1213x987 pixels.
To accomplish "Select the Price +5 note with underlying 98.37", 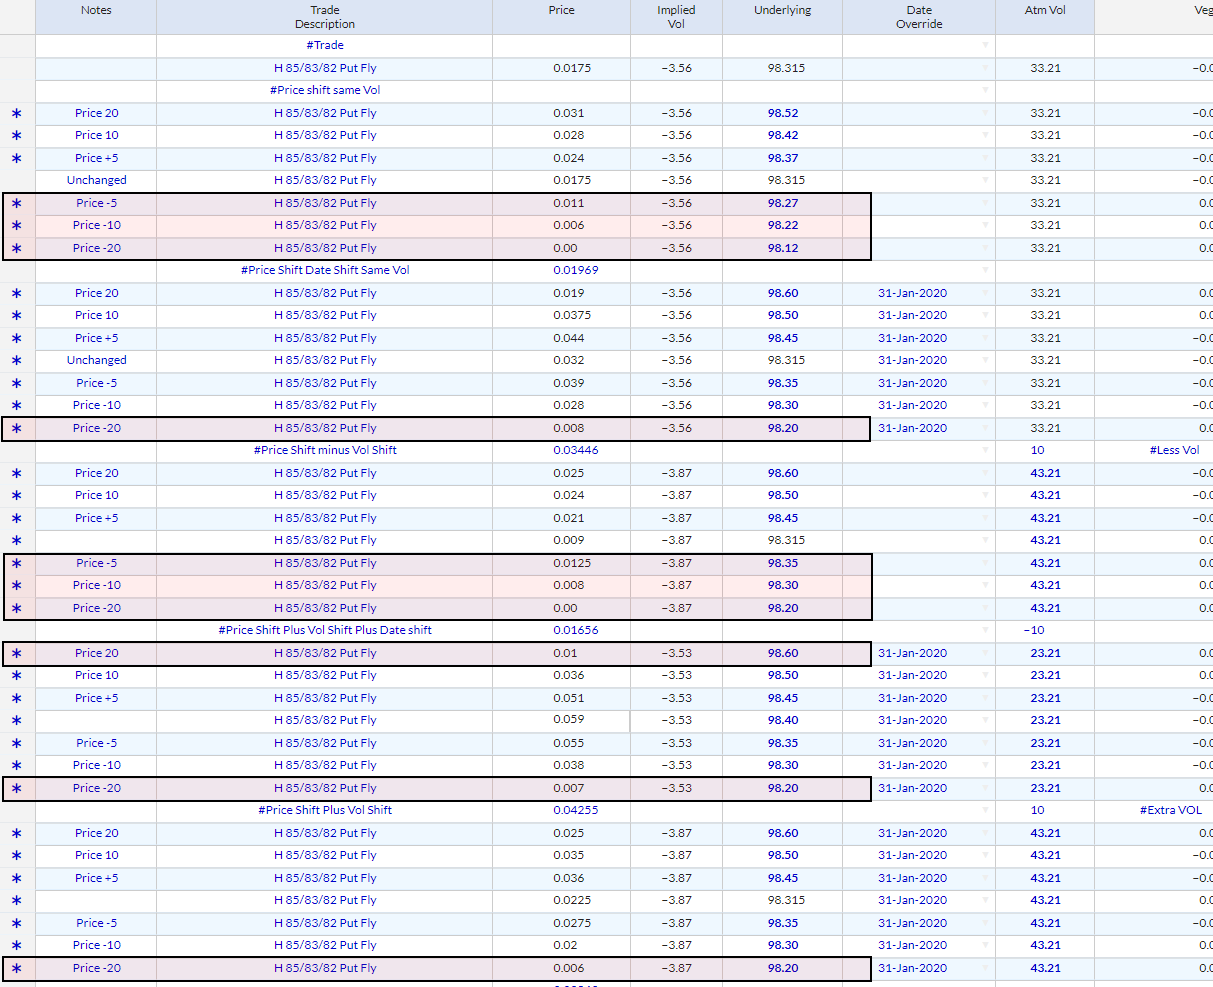I will (x=96, y=158).
